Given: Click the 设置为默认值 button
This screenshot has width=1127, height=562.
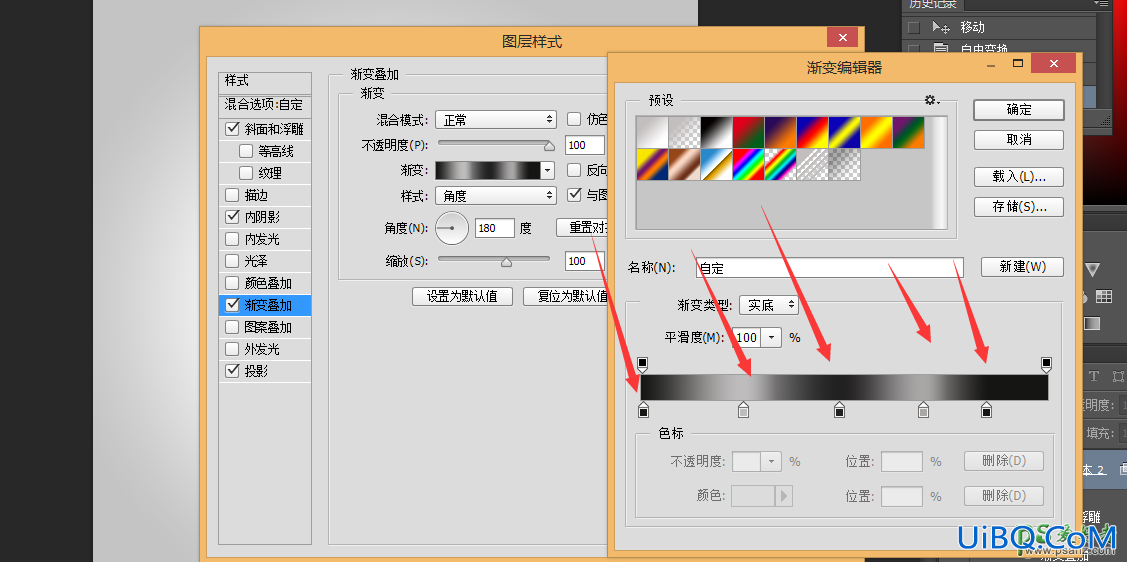Looking at the screenshot, I should (462, 296).
